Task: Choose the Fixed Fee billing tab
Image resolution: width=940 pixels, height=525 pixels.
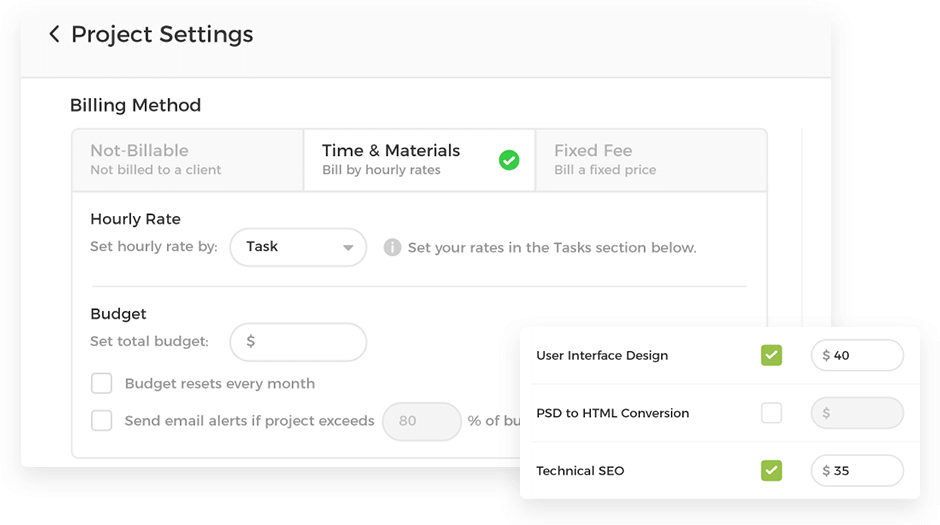Action: [651, 160]
